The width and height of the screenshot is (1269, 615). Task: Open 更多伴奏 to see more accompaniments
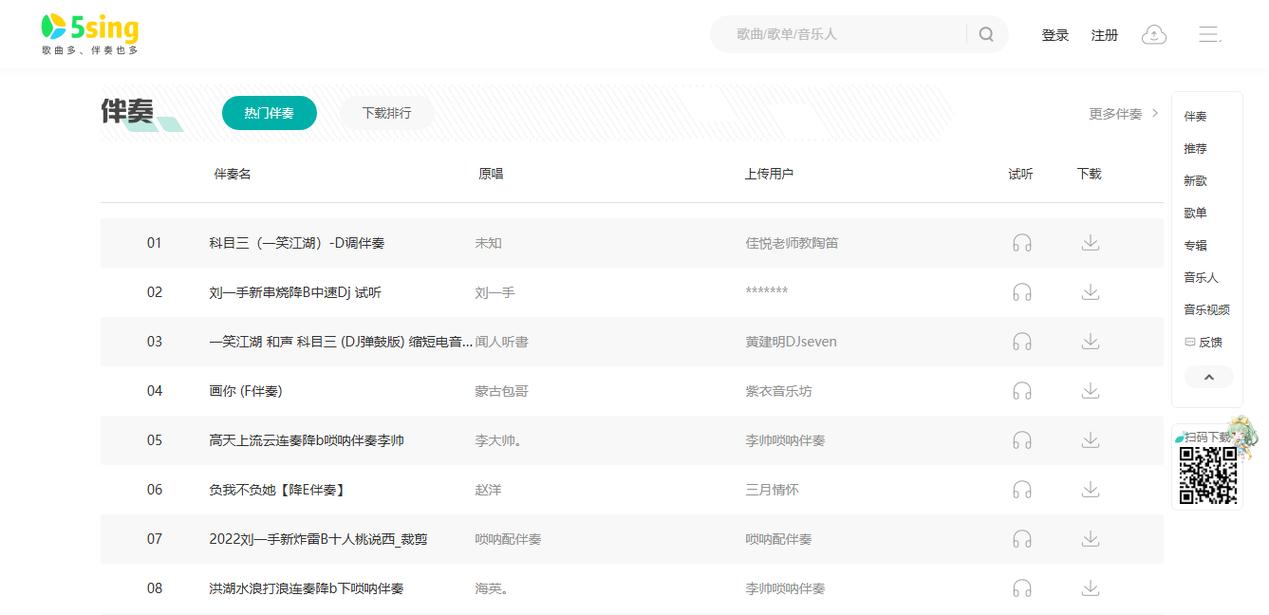tap(1123, 114)
